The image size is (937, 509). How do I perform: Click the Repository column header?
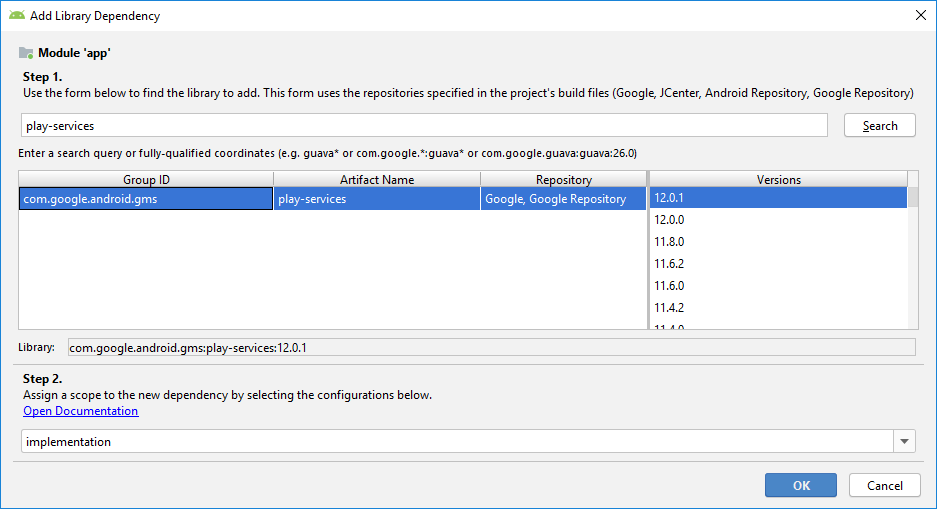564,180
